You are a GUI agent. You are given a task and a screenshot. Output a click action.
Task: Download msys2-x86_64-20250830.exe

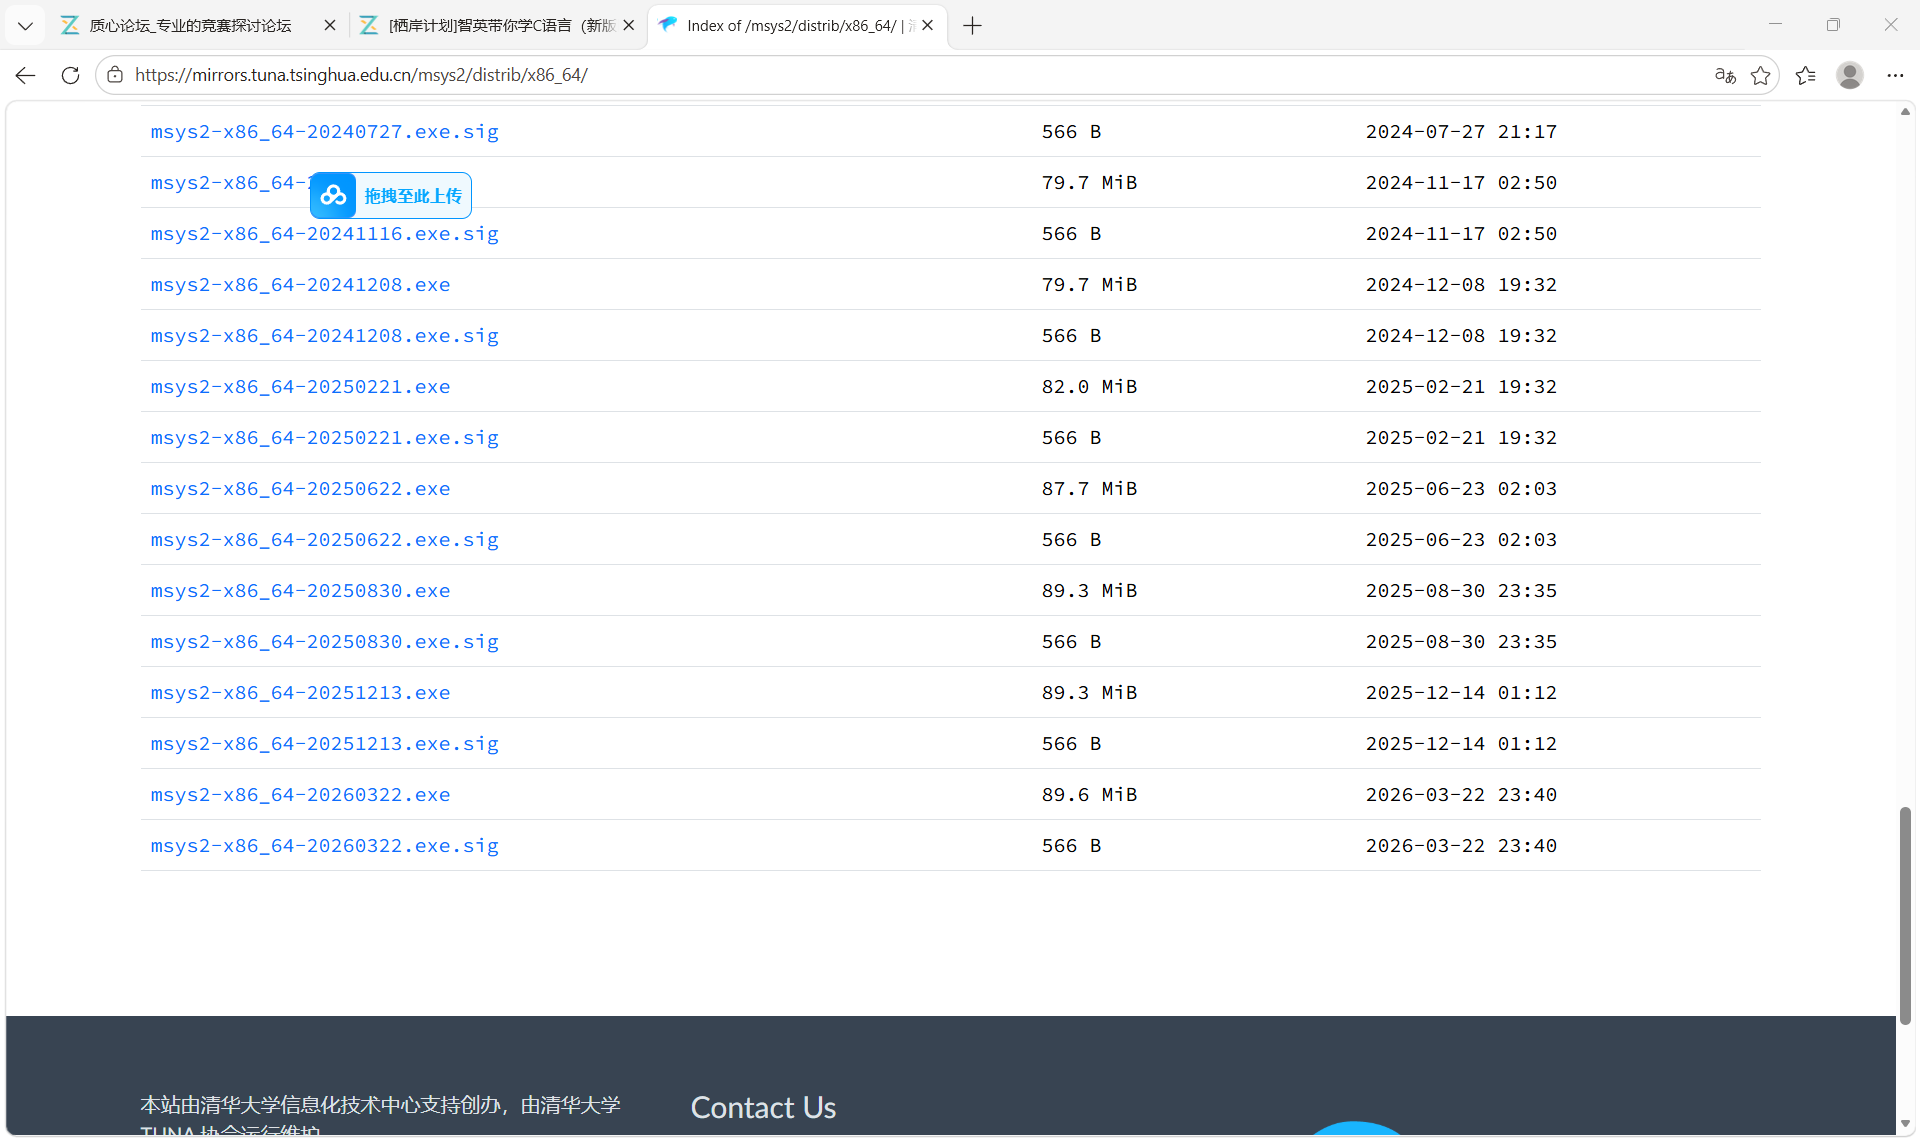pyautogui.click(x=301, y=591)
